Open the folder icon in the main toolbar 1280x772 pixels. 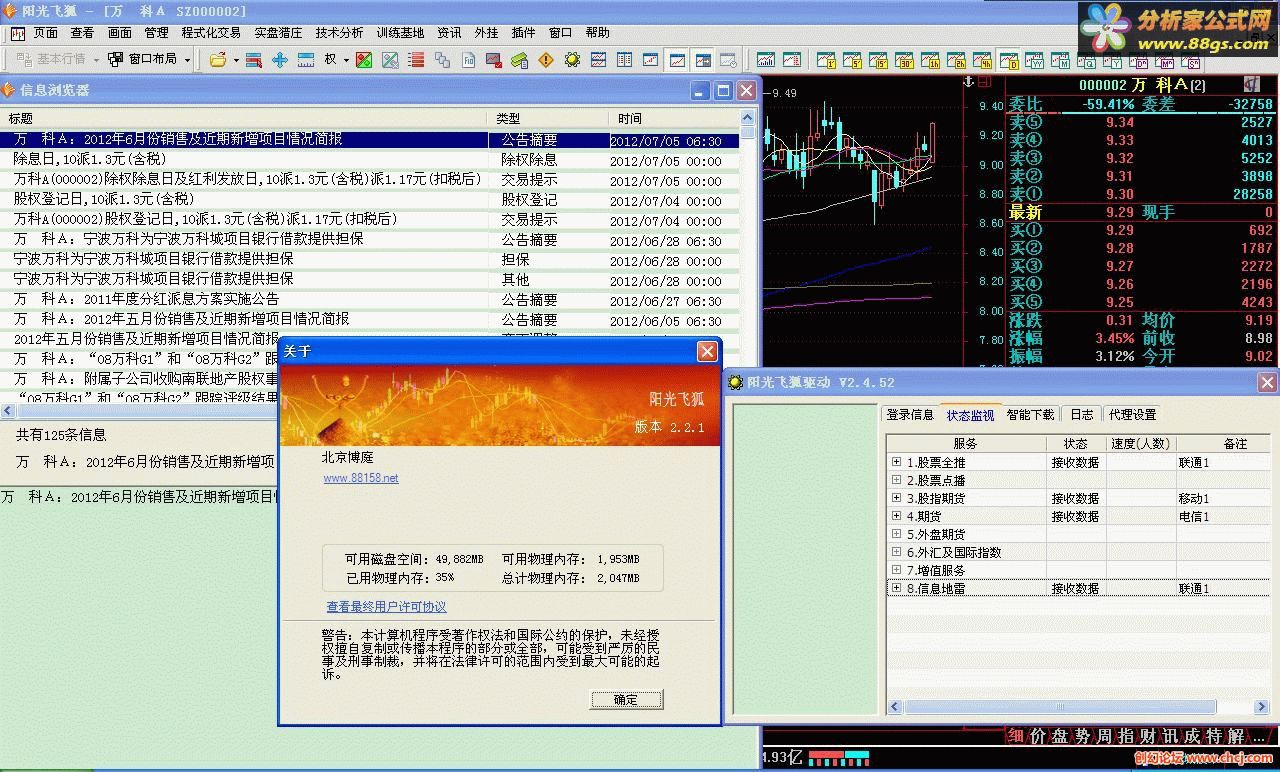219,60
